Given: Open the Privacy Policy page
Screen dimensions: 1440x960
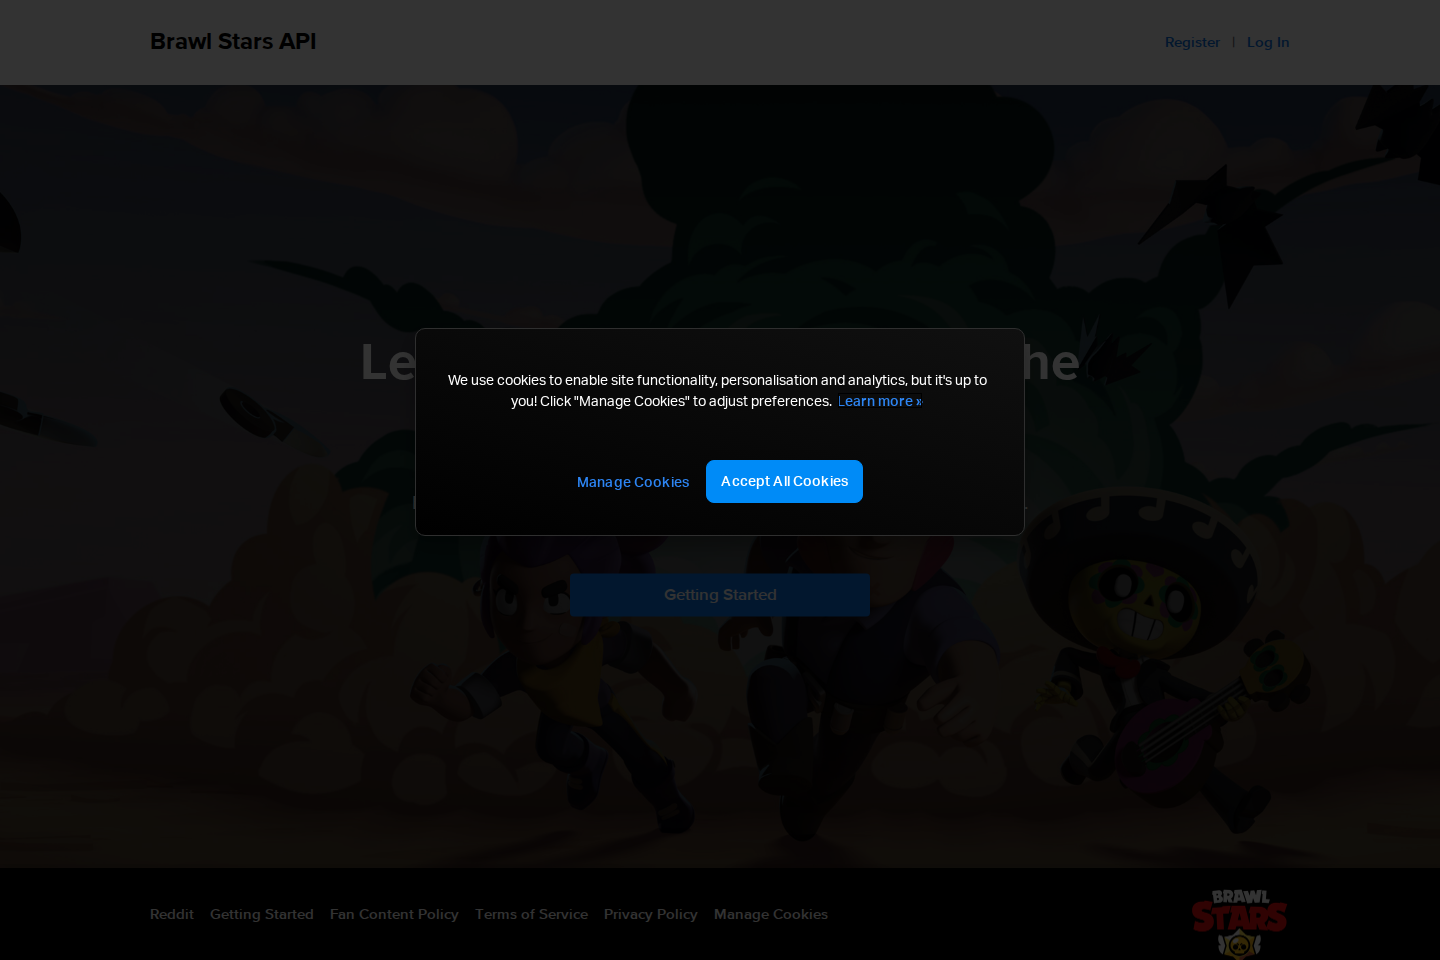Looking at the screenshot, I should click(650, 914).
